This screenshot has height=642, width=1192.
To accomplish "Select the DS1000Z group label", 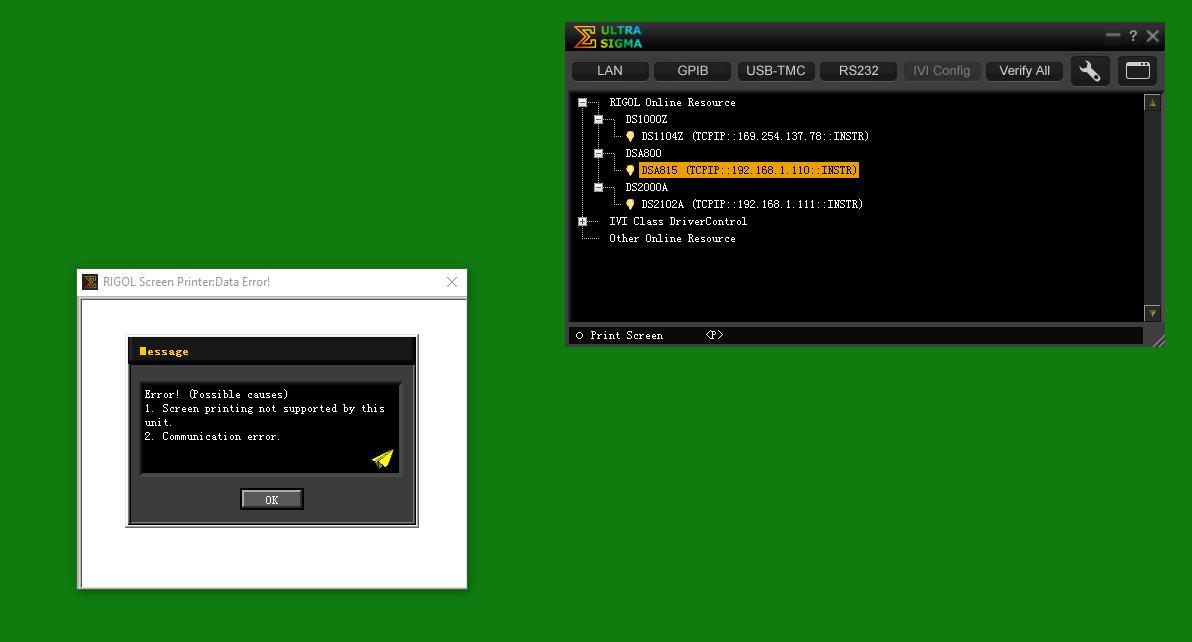I will pyautogui.click(x=646, y=119).
